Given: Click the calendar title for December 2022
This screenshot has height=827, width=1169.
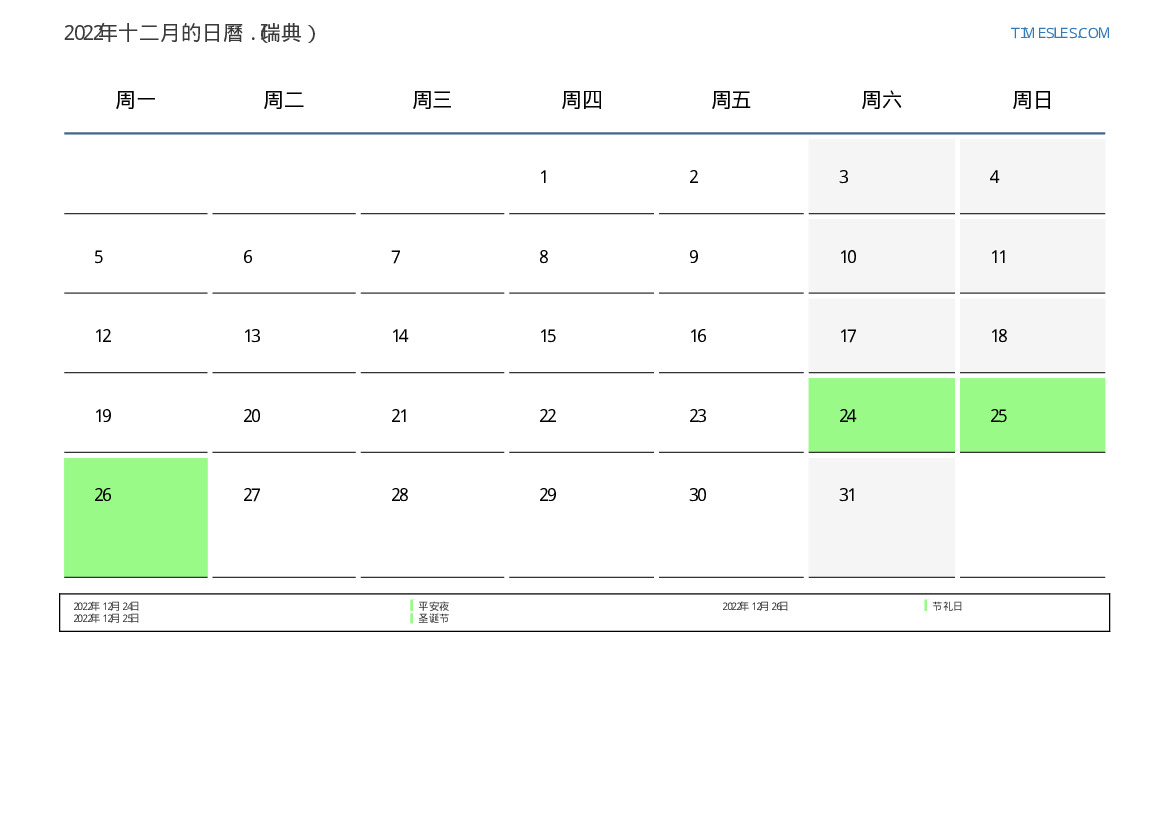Looking at the screenshot, I should pyautogui.click(x=190, y=33).
